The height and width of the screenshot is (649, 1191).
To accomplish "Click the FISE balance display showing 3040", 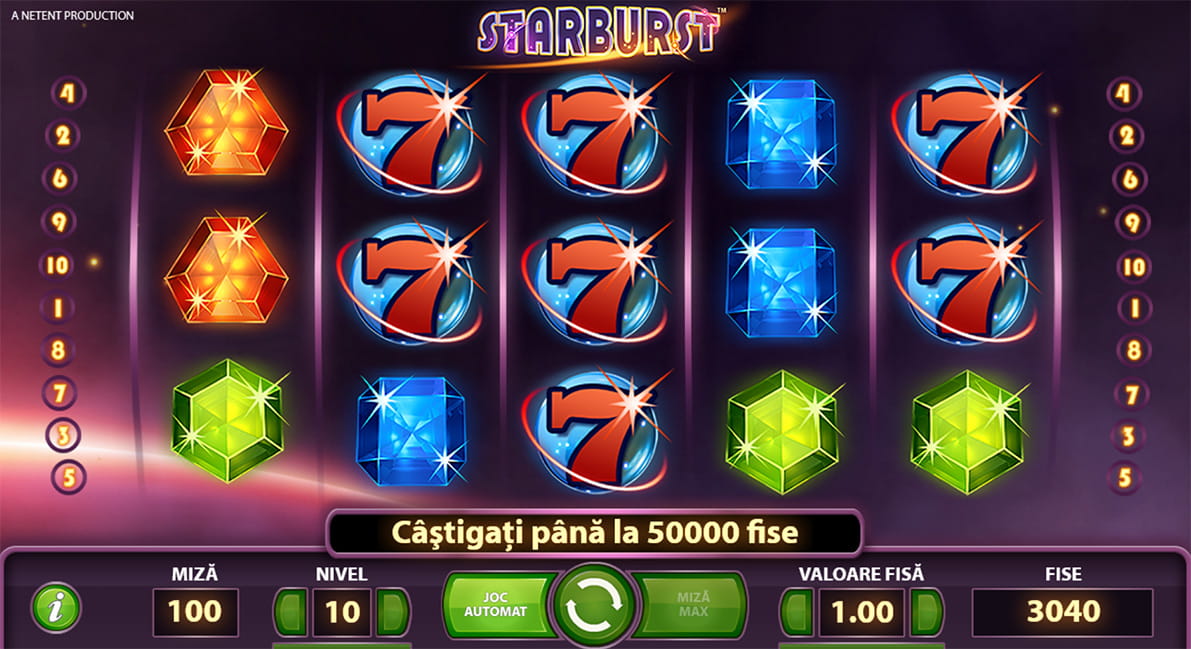I will pos(1063,612).
